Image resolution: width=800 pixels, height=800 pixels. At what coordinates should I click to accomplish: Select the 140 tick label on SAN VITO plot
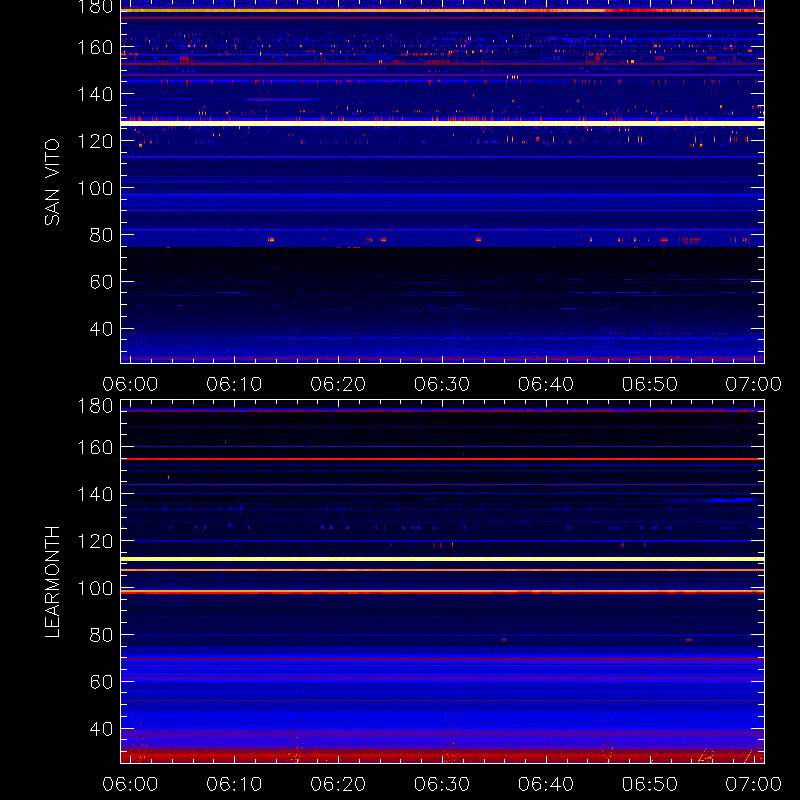point(95,94)
